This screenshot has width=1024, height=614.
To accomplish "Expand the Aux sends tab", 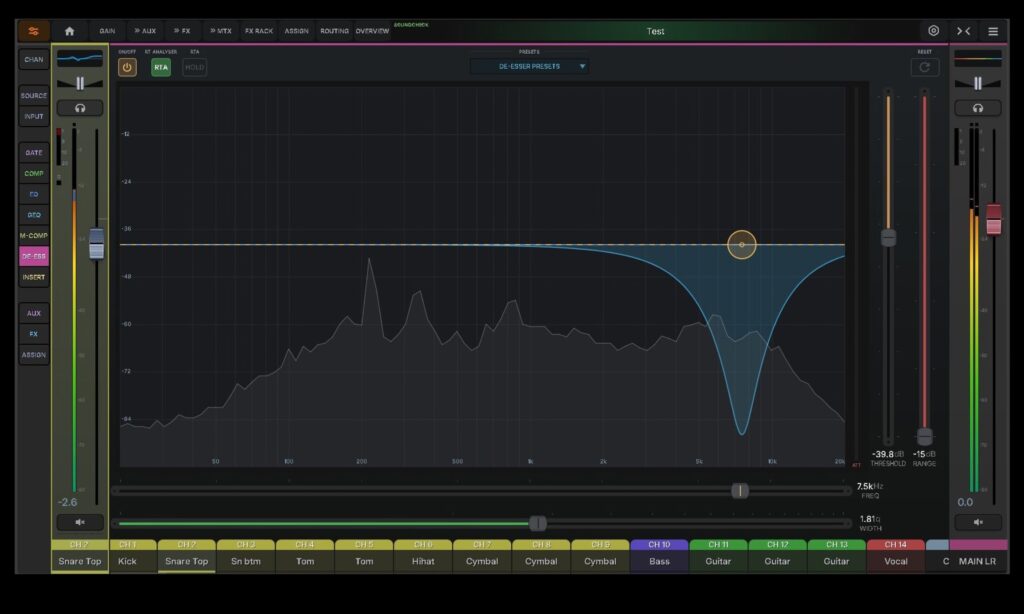I will coord(145,31).
